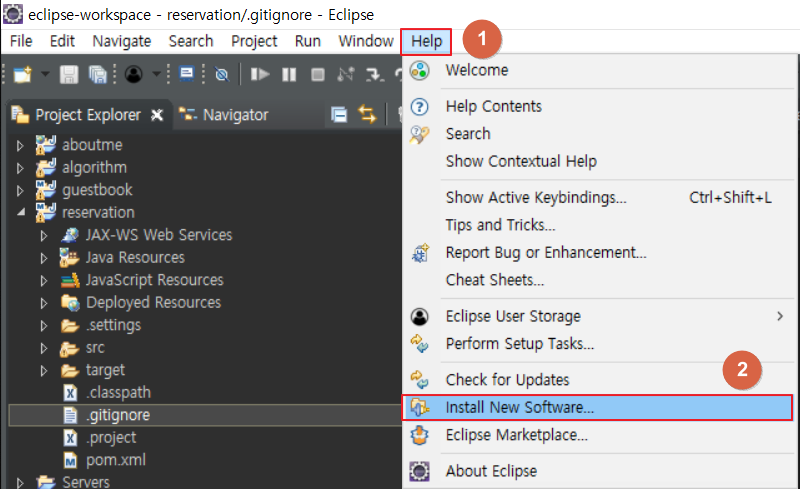Click the Deployed Resources folder icon
The image size is (800, 489).
pos(70,303)
